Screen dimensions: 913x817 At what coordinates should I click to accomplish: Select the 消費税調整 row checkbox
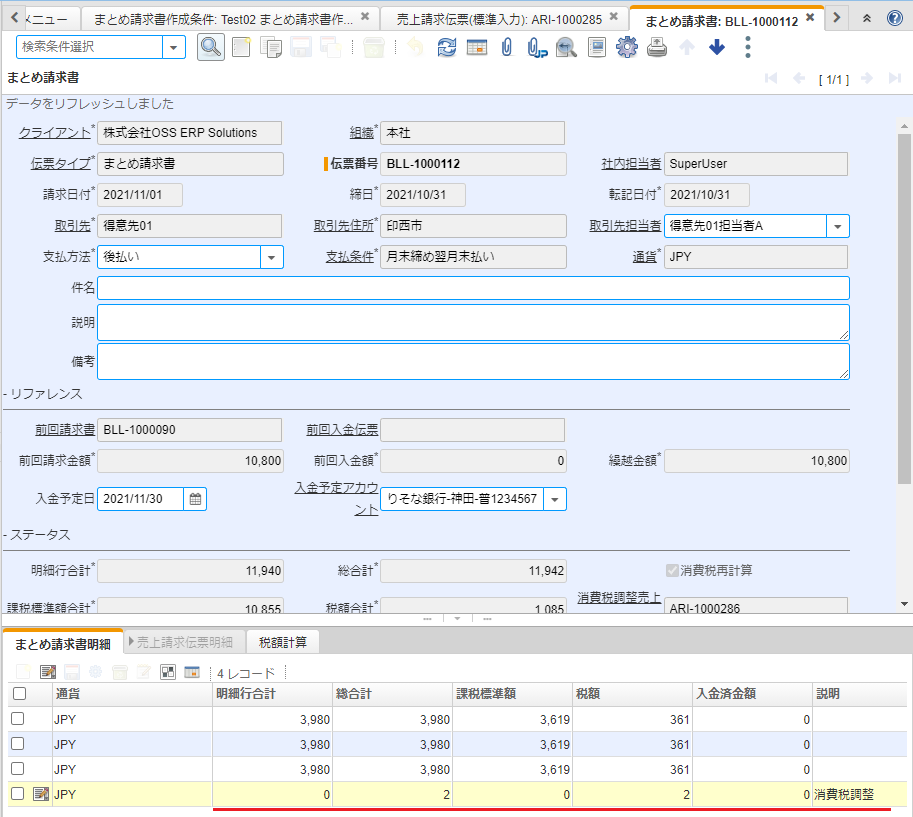[x=18, y=794]
